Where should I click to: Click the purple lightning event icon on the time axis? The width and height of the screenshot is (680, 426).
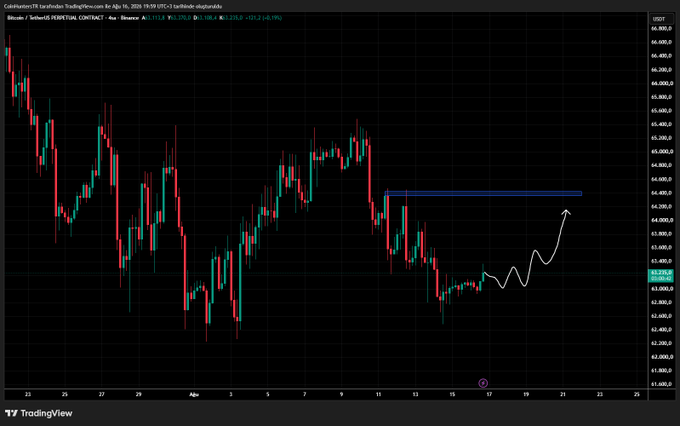(x=483, y=383)
